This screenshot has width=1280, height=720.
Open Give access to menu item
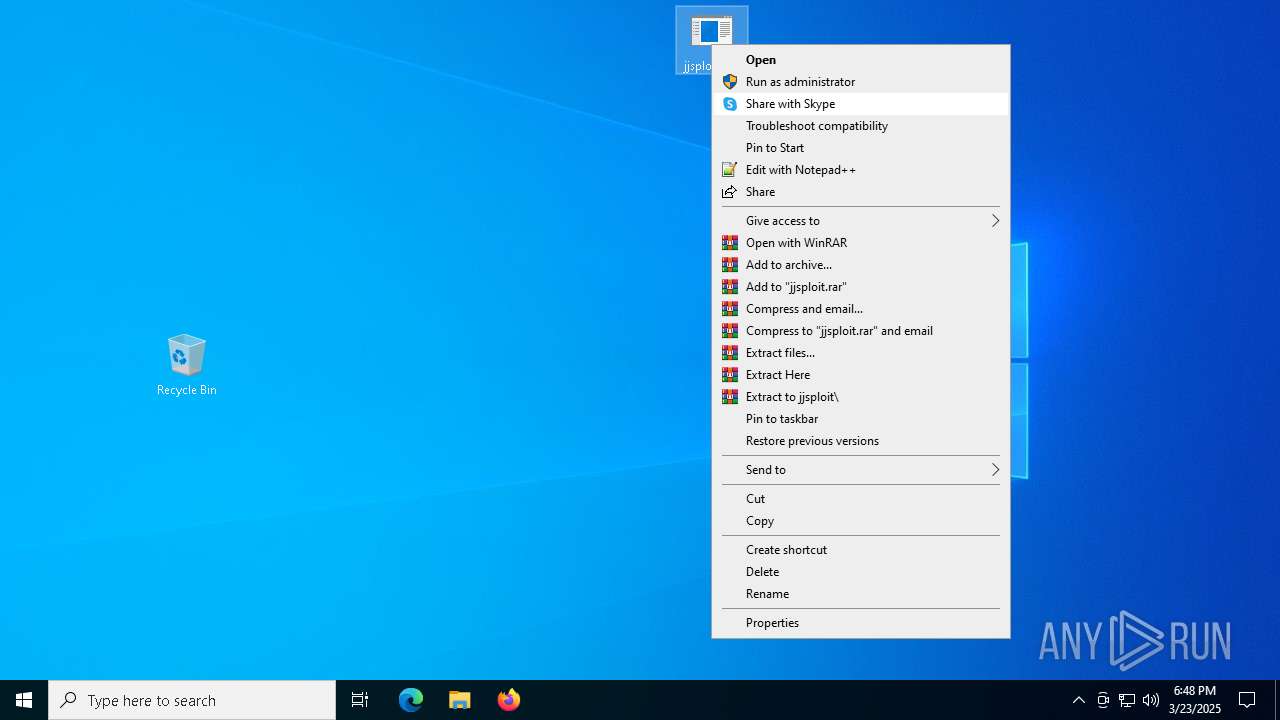[861, 221]
